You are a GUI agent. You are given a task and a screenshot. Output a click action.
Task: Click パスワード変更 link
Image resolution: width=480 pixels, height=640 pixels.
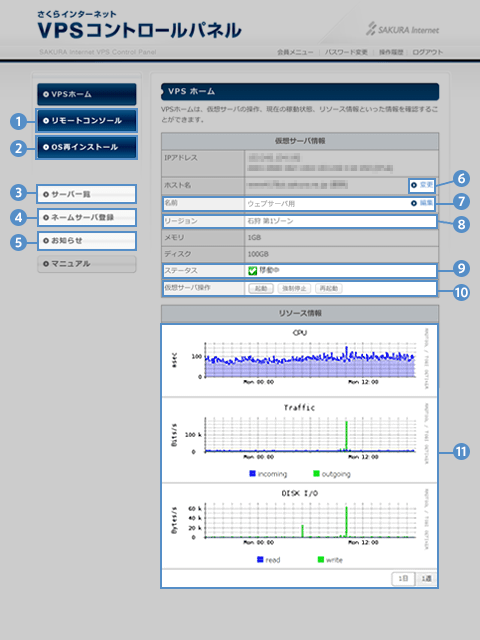(346, 52)
